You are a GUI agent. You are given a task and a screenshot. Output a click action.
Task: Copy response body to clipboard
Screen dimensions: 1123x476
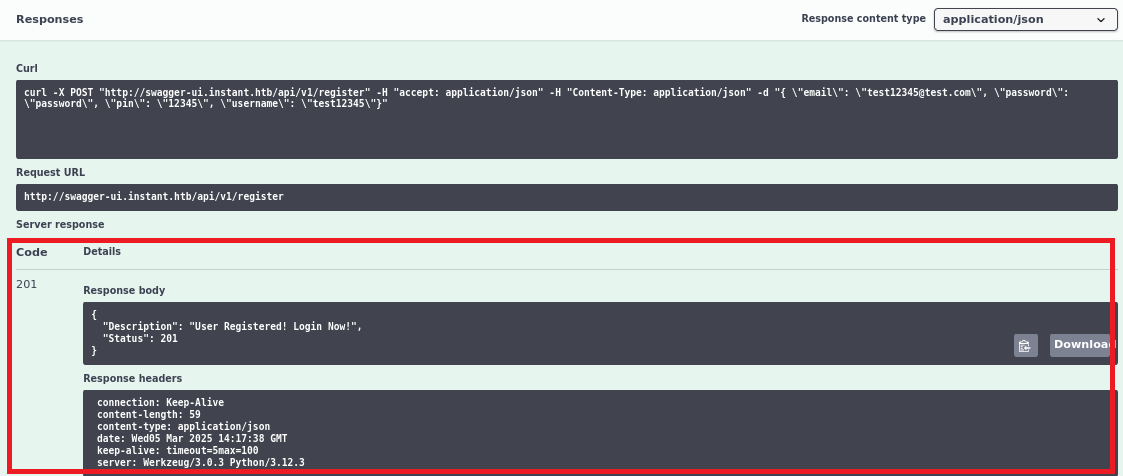pyautogui.click(x=1024, y=346)
